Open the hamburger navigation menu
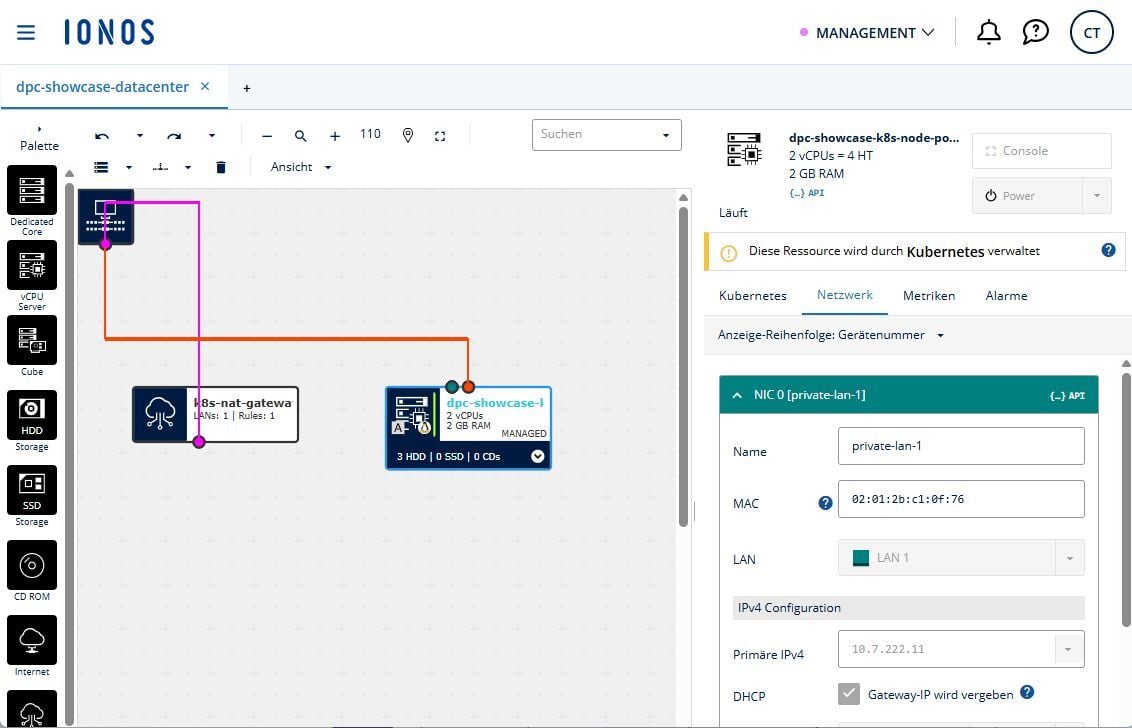The width and height of the screenshot is (1132, 728). (x=26, y=33)
